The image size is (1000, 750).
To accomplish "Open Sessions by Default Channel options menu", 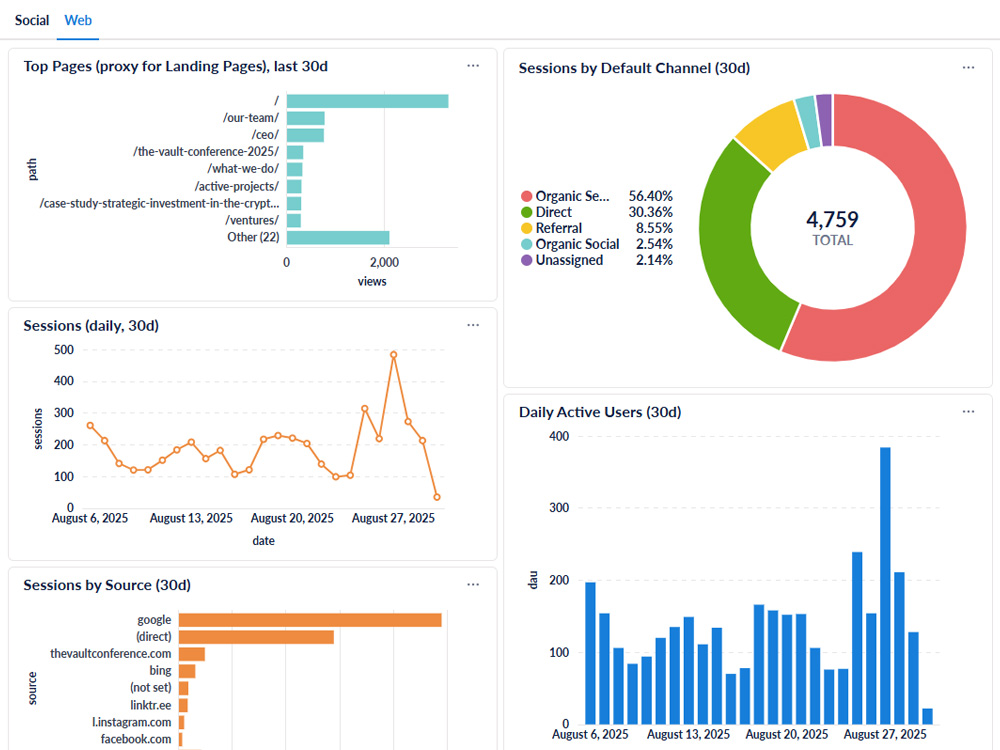I will coord(968,68).
